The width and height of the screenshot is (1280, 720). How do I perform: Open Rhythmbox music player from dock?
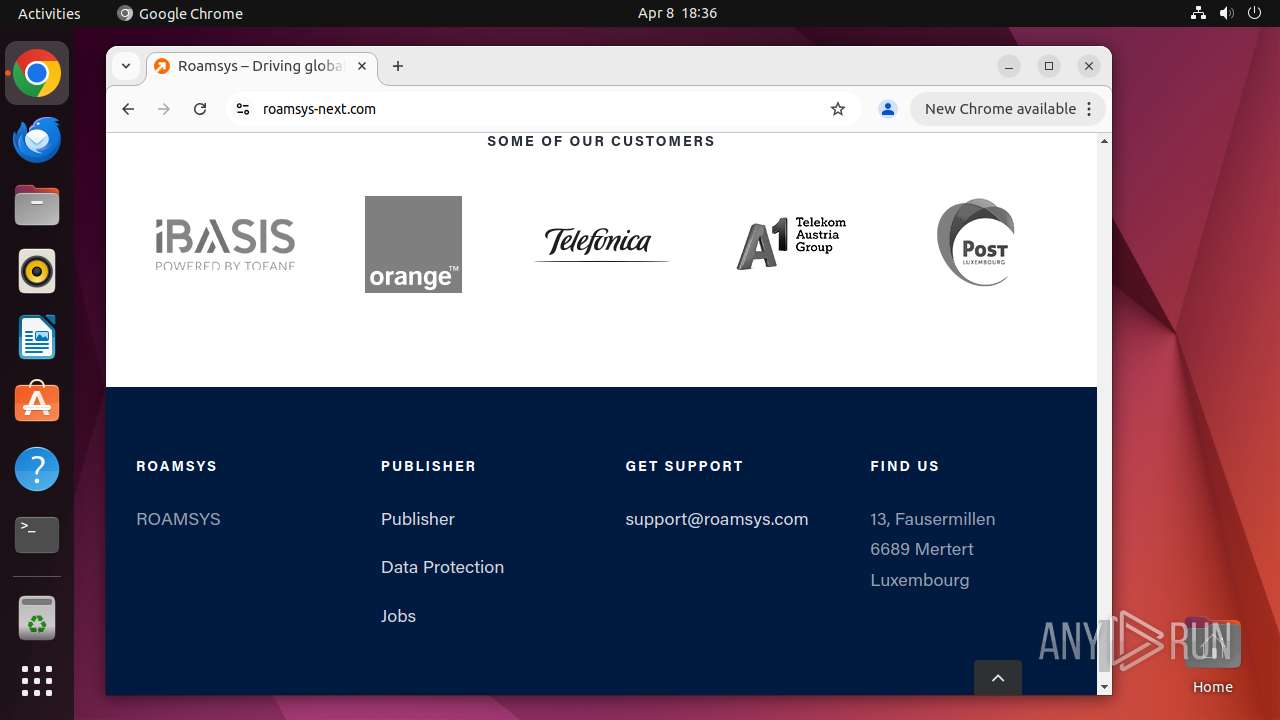click(37, 271)
